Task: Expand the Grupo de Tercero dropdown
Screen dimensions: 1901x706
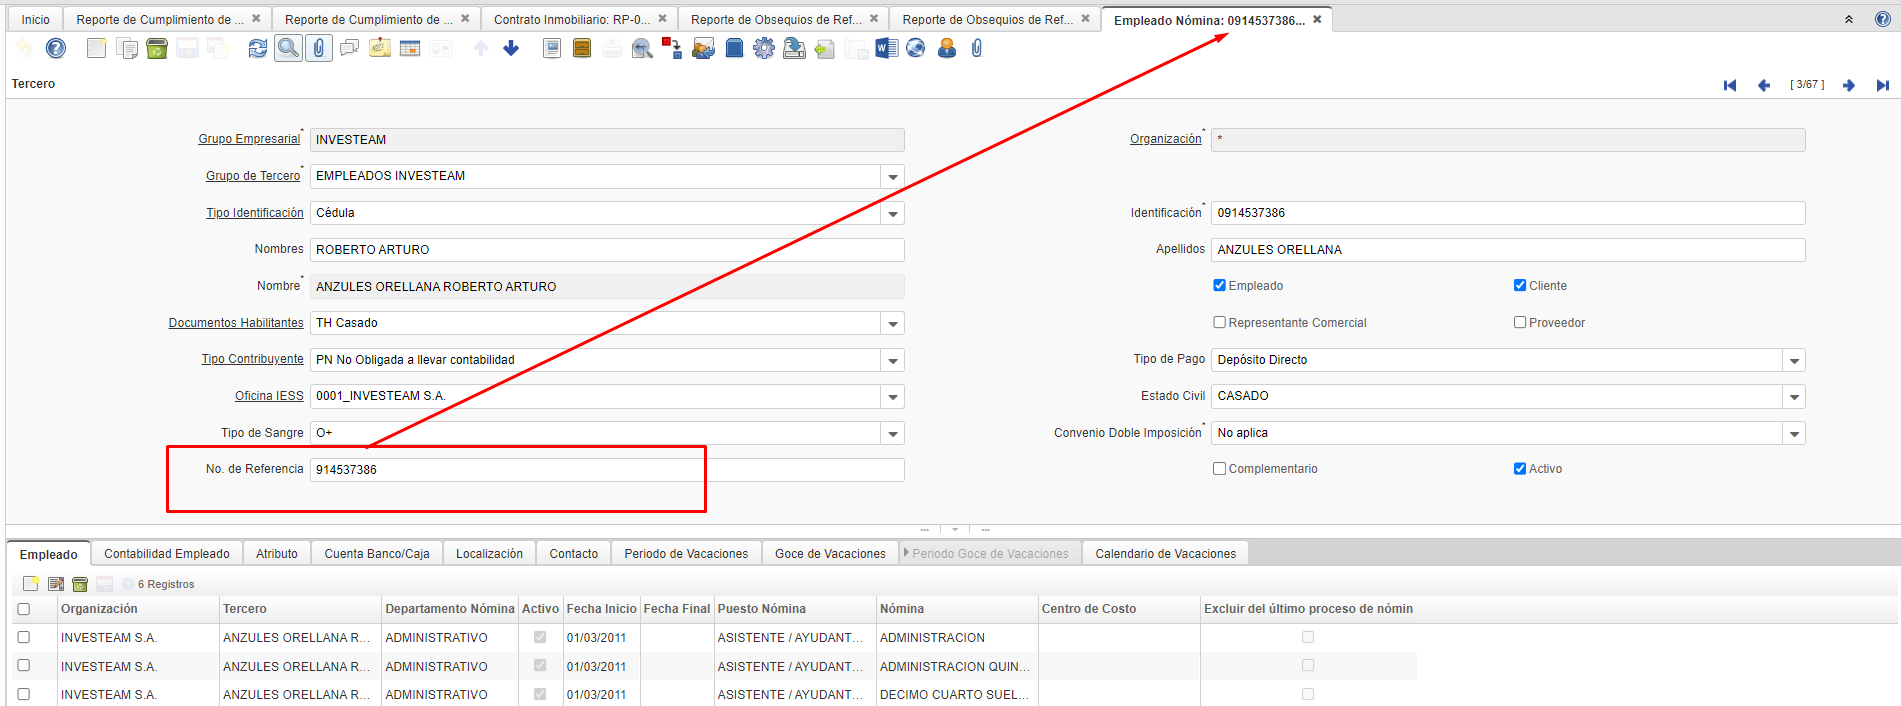Action: click(x=893, y=177)
